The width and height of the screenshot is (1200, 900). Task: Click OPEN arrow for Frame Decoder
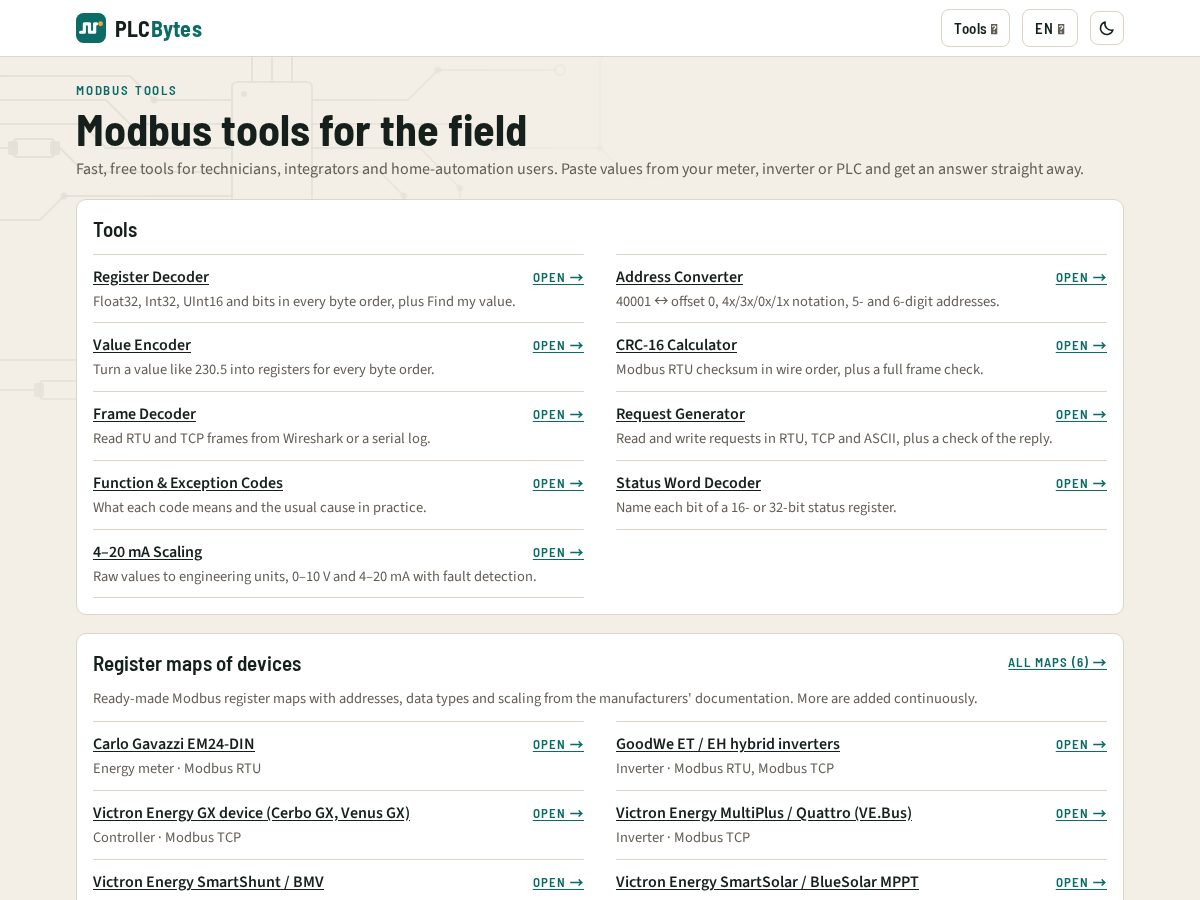tap(558, 415)
